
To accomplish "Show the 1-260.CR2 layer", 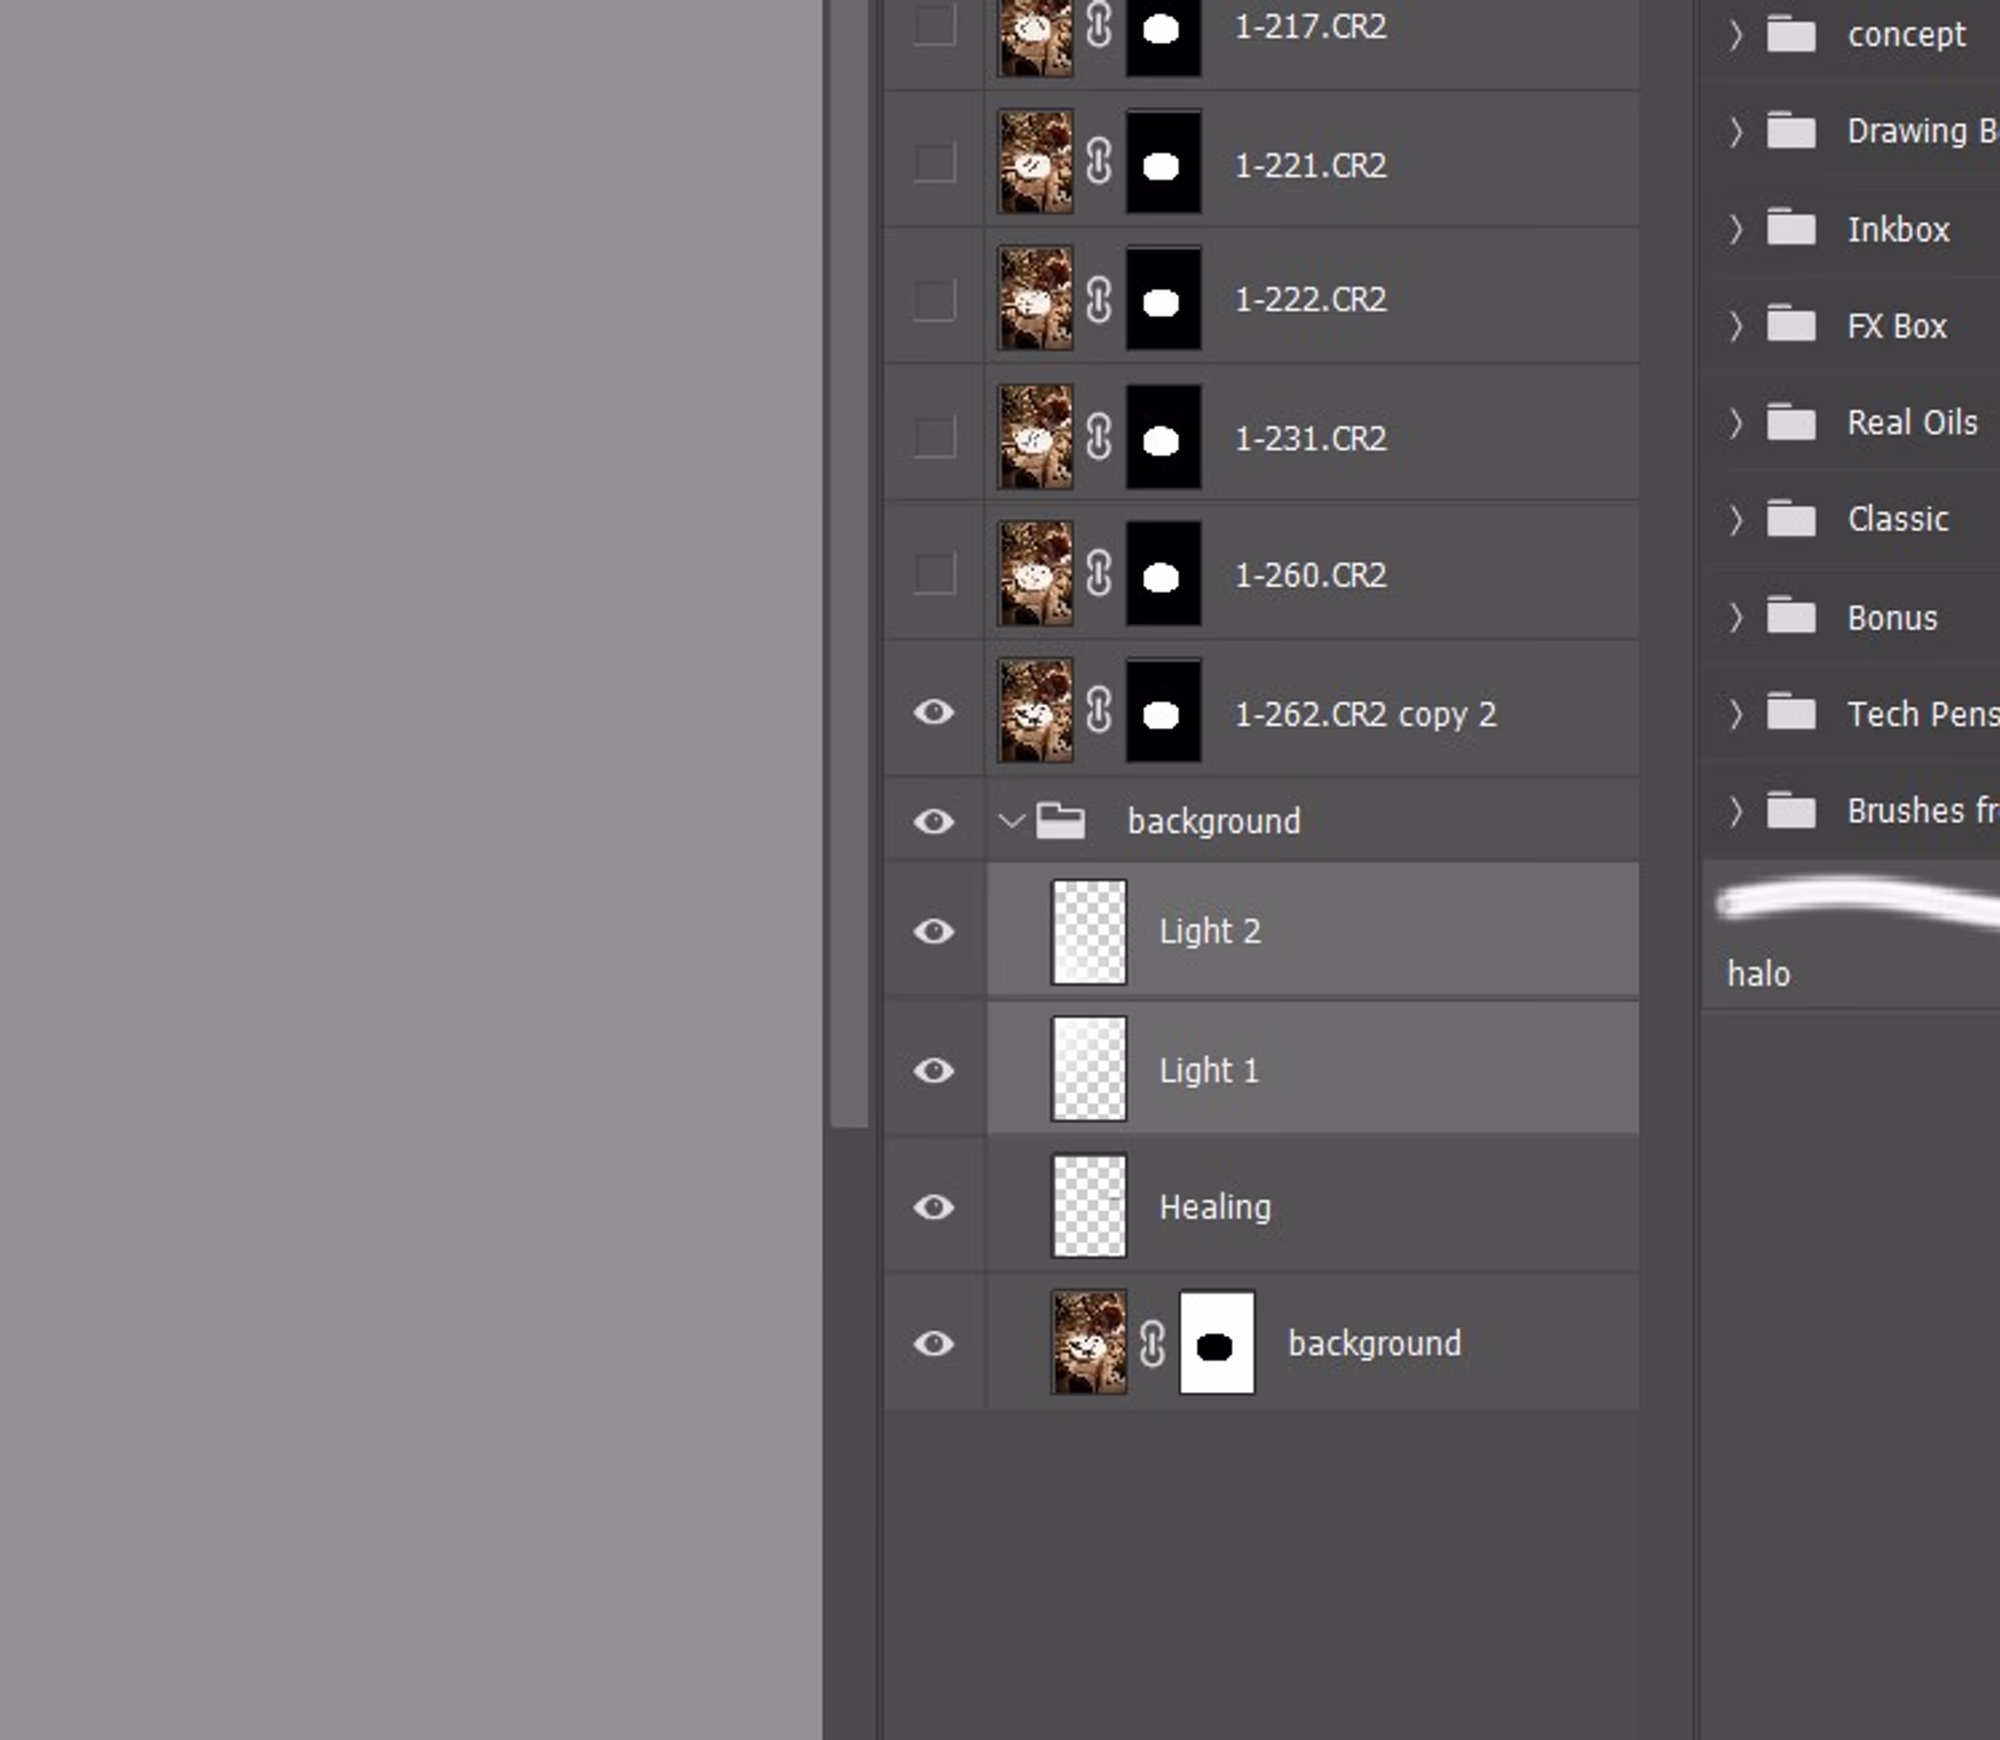I will (934, 574).
